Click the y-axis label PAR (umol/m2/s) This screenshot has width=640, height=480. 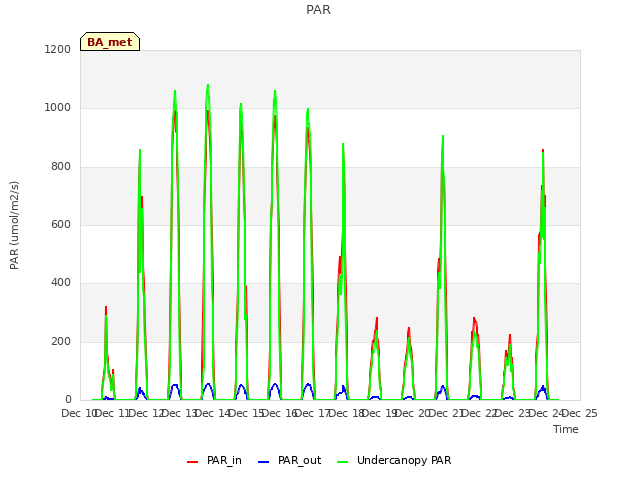coord(14,225)
